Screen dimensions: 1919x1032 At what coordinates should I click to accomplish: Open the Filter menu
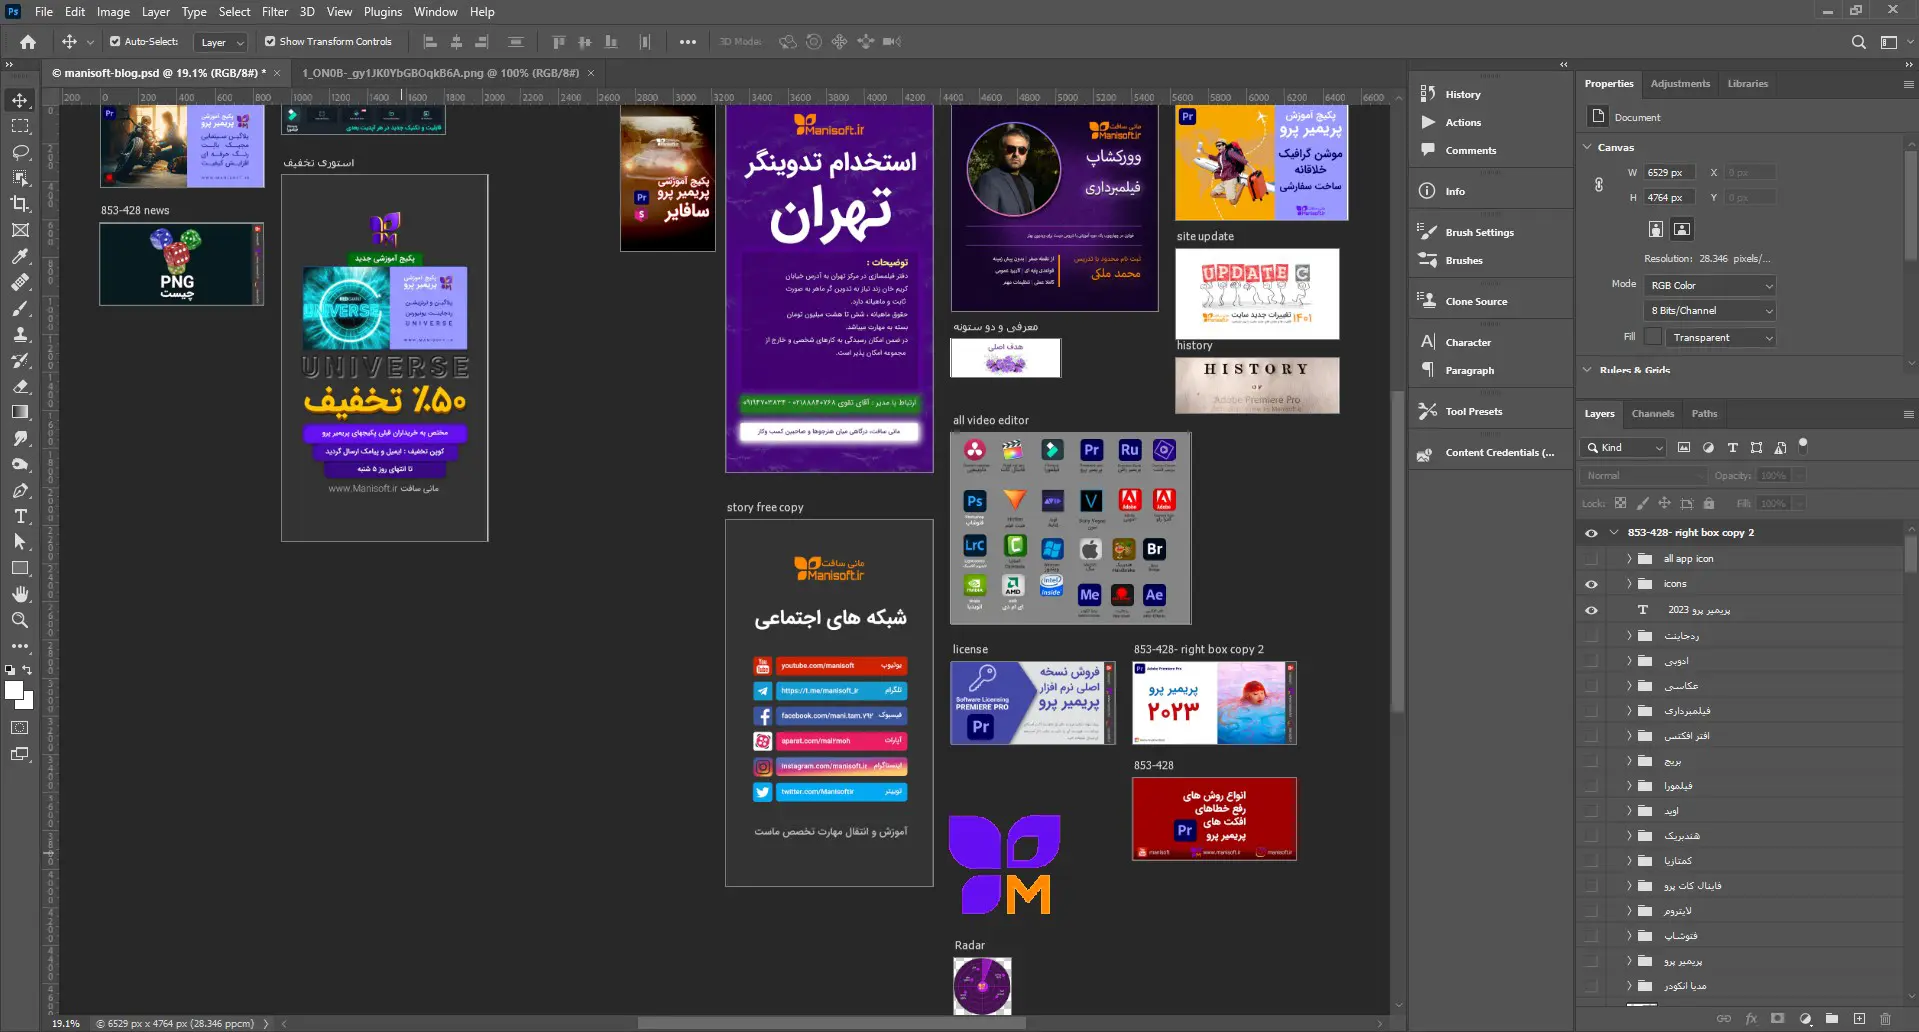point(275,12)
